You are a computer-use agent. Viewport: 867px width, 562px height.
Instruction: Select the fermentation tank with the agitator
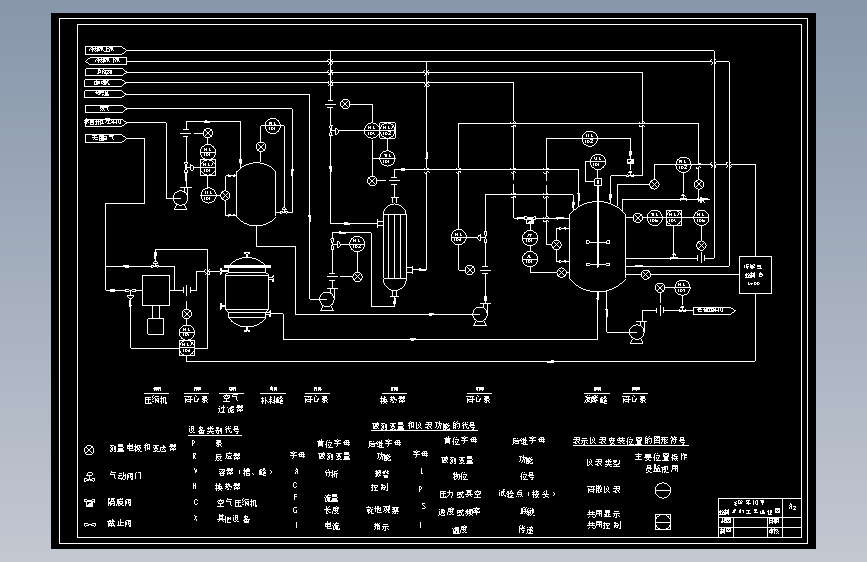click(x=597, y=247)
